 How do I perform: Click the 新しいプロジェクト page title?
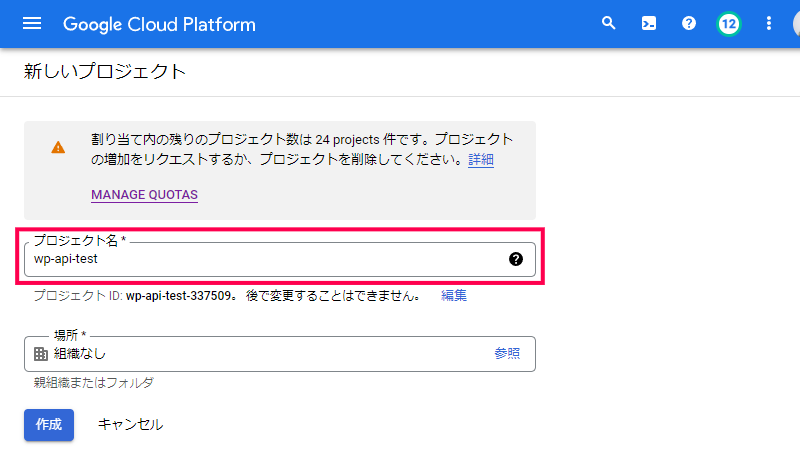point(105,71)
